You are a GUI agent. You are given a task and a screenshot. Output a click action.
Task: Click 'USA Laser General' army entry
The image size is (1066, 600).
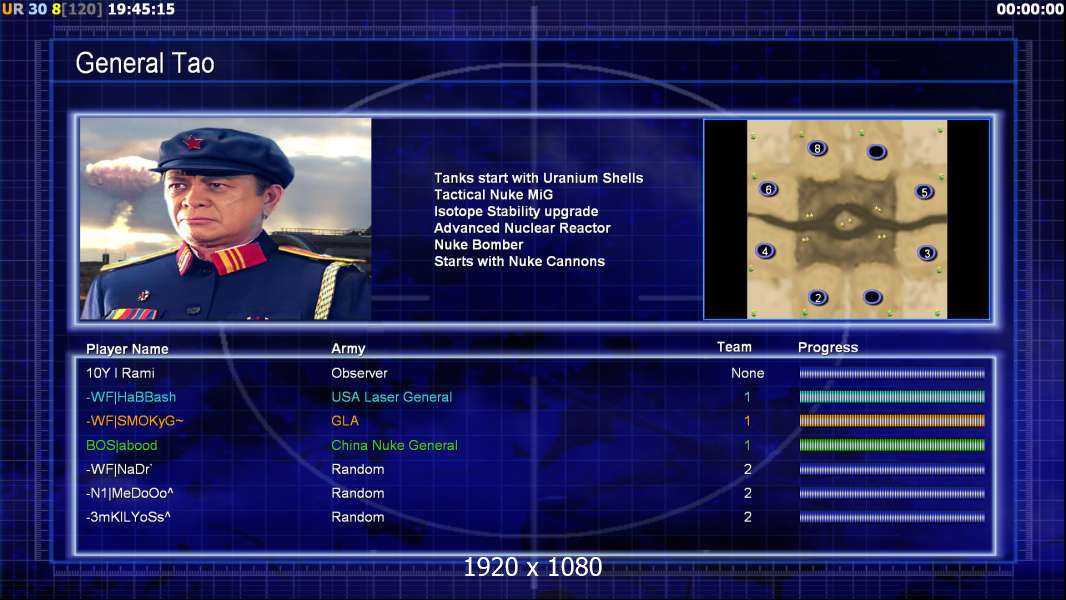pyautogui.click(x=392, y=397)
